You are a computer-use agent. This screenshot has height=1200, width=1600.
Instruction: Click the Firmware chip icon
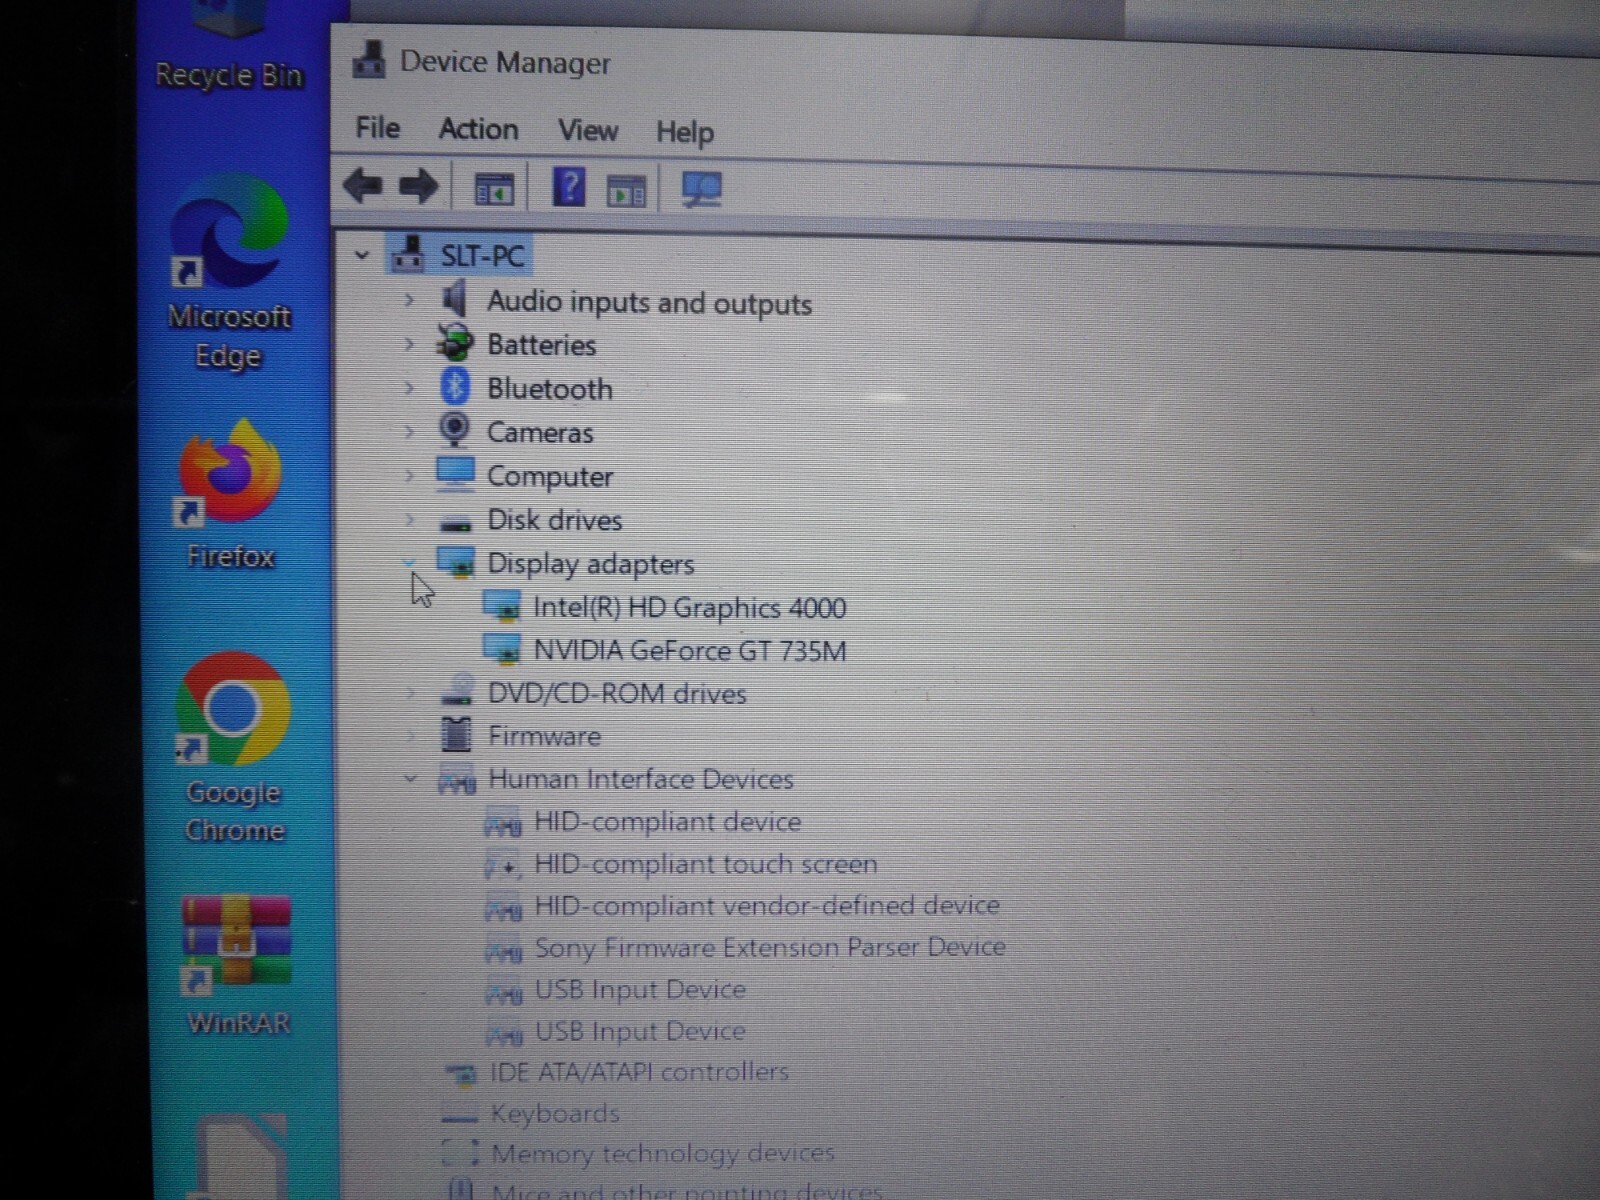(x=456, y=735)
